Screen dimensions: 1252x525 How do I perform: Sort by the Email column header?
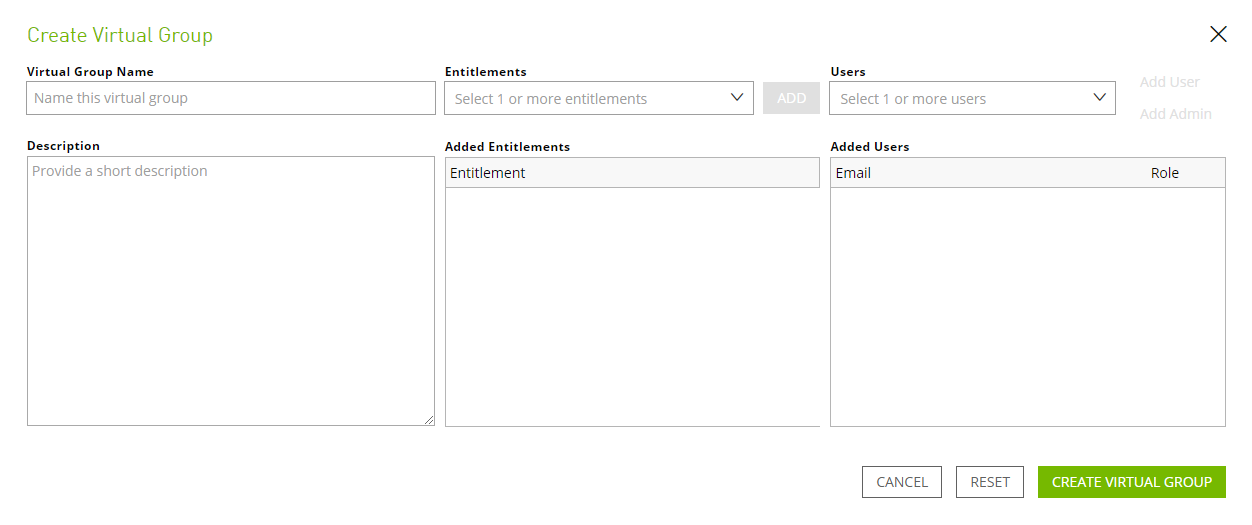tap(853, 173)
